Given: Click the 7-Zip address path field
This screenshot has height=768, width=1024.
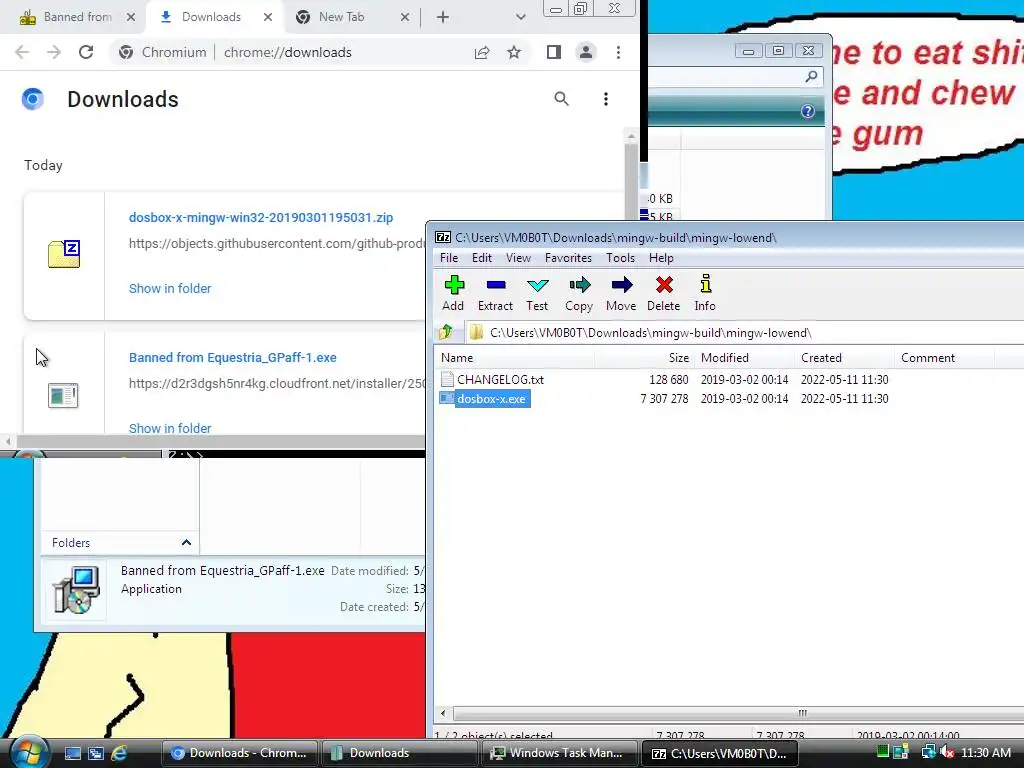Looking at the screenshot, I should pos(744,332).
